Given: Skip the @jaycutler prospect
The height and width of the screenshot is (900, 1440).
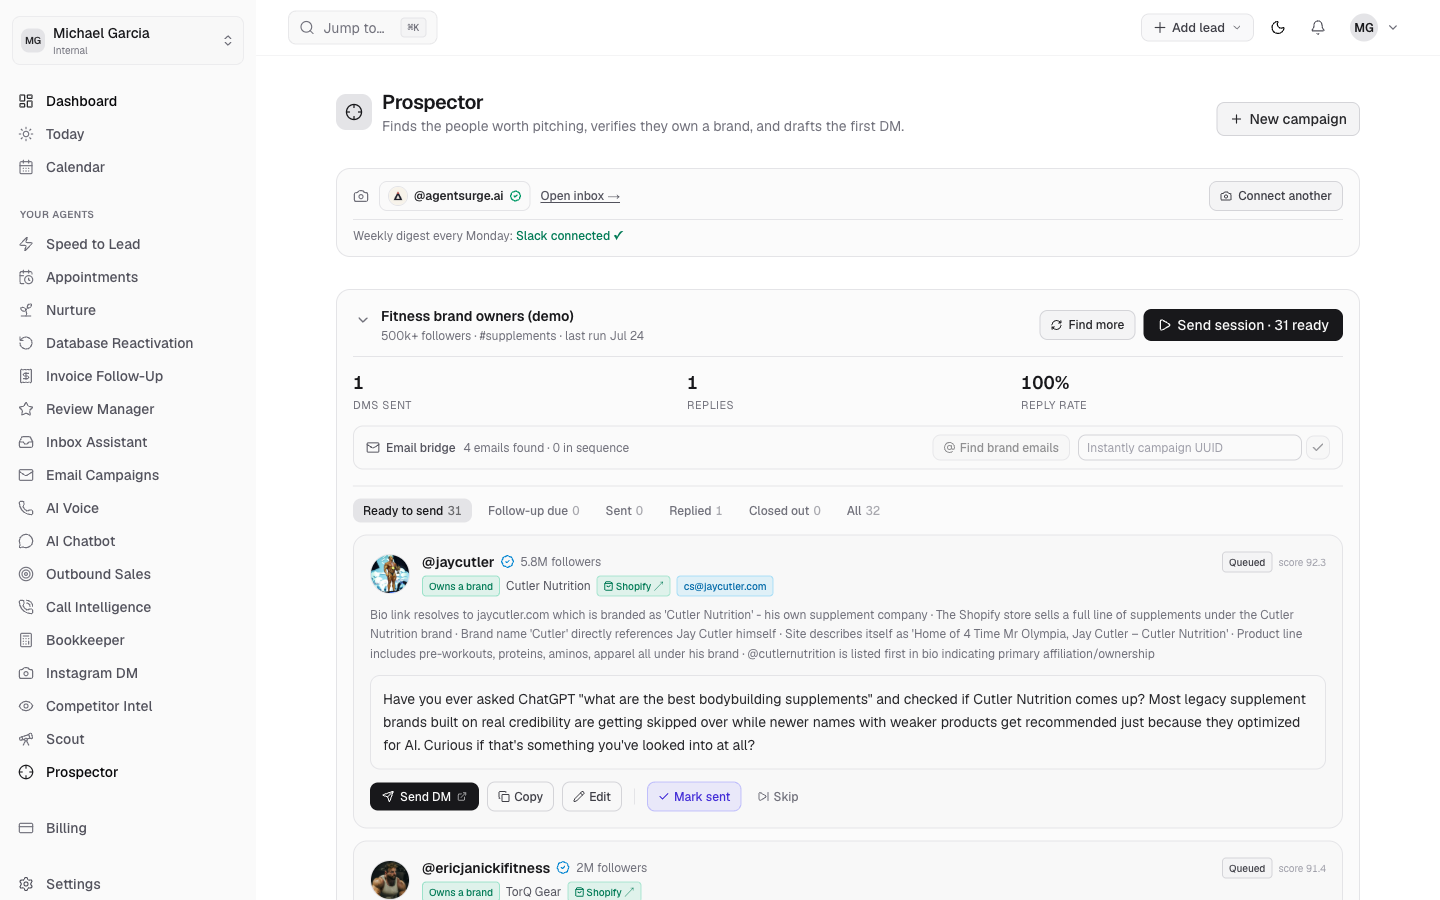Looking at the screenshot, I should [x=778, y=797].
